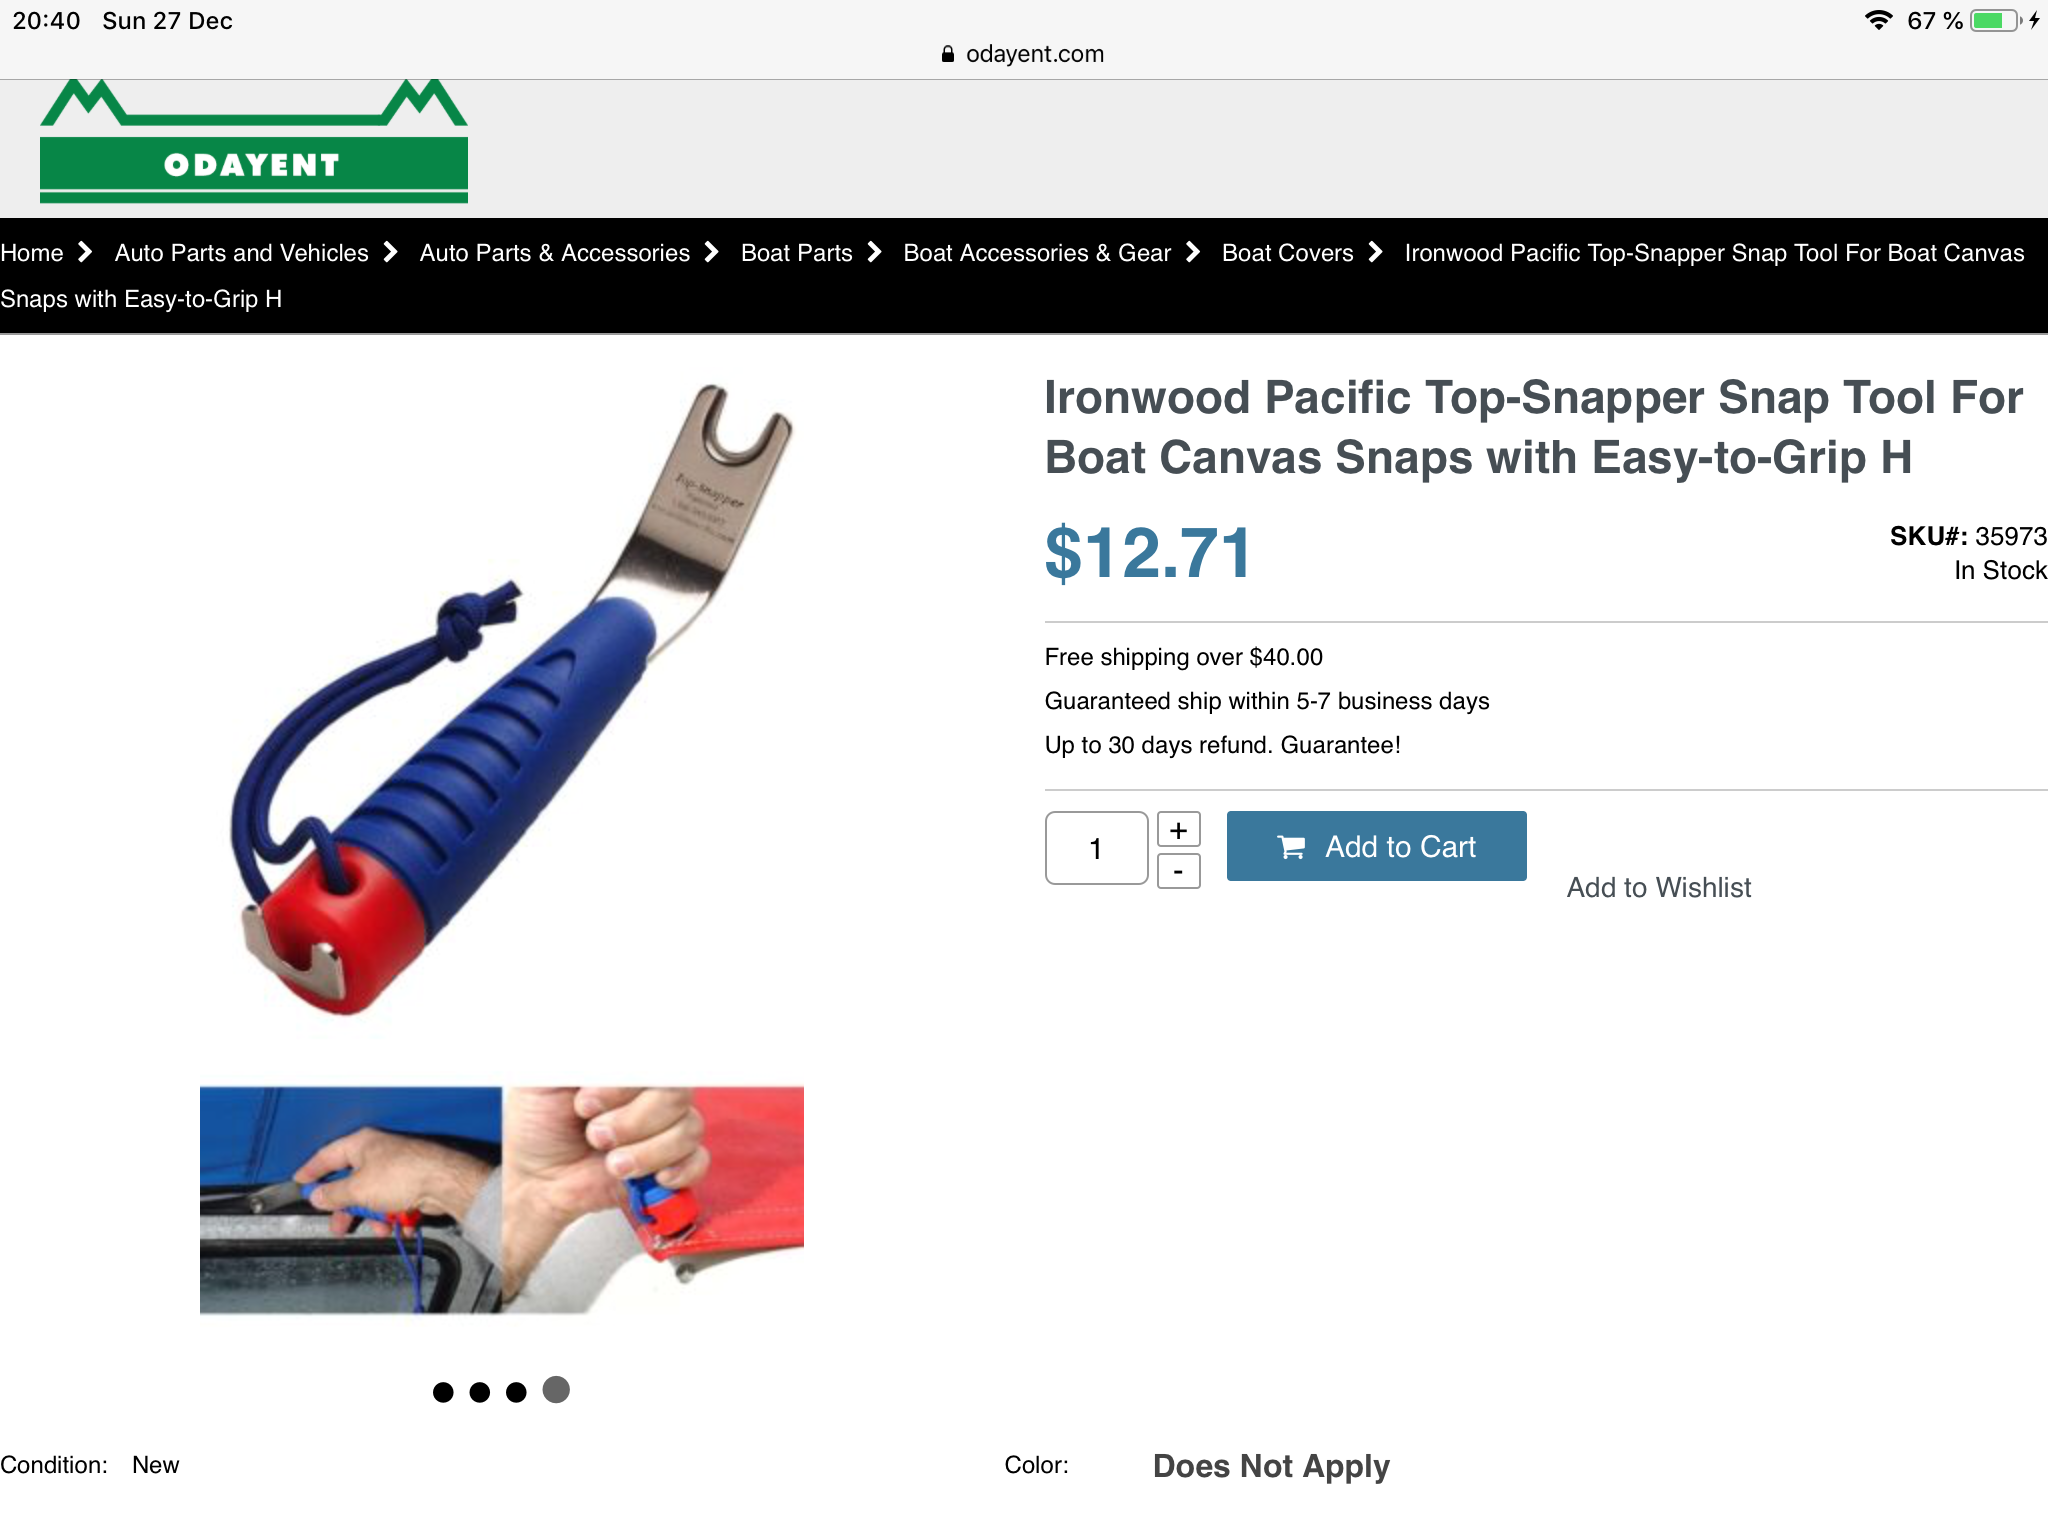Click the quantity input field
The height and width of the screenshot is (1536, 2048).
[x=1096, y=848]
